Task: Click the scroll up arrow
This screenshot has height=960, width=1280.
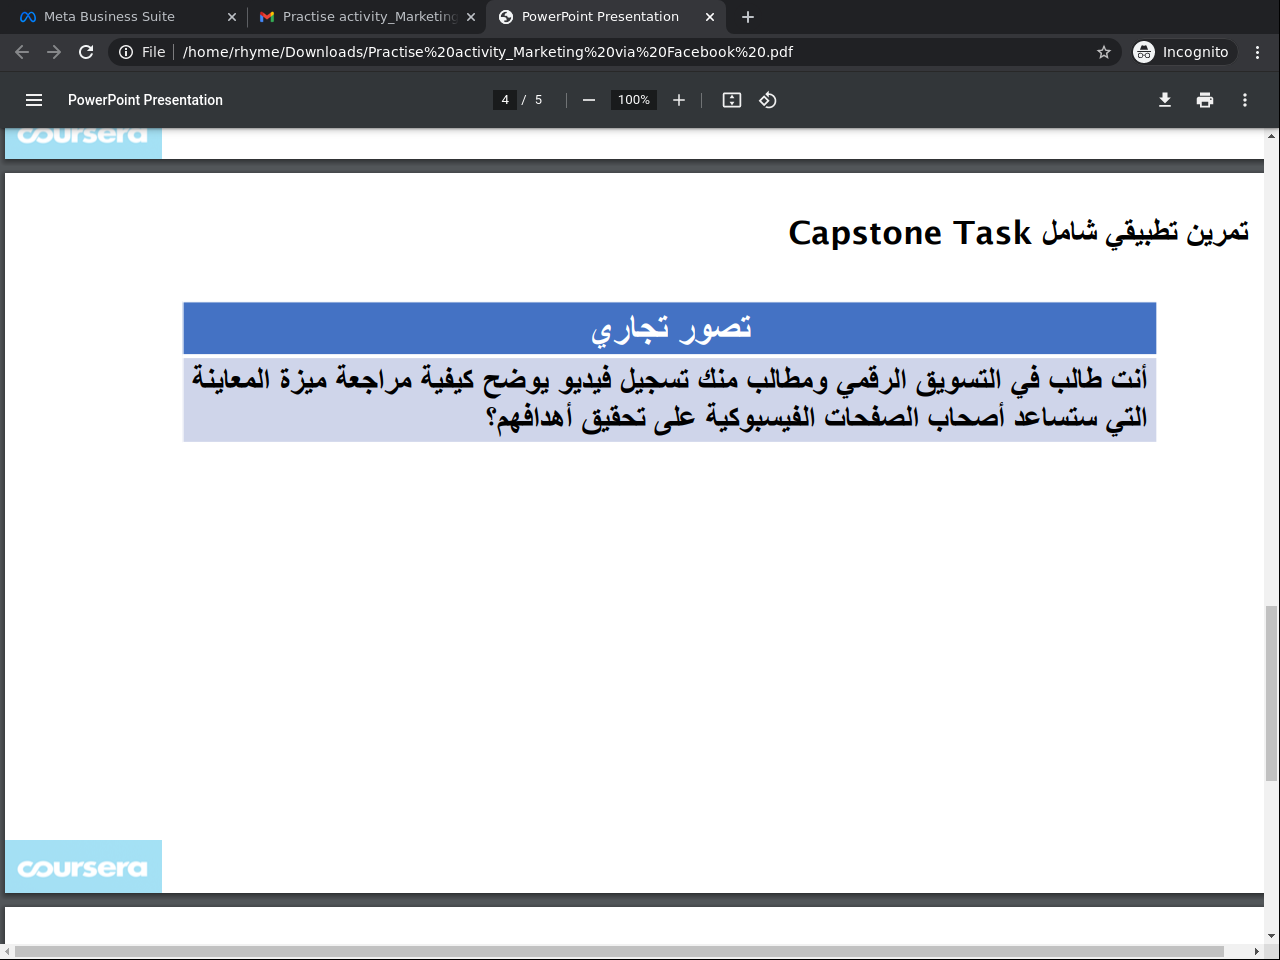Action: click(x=1272, y=136)
